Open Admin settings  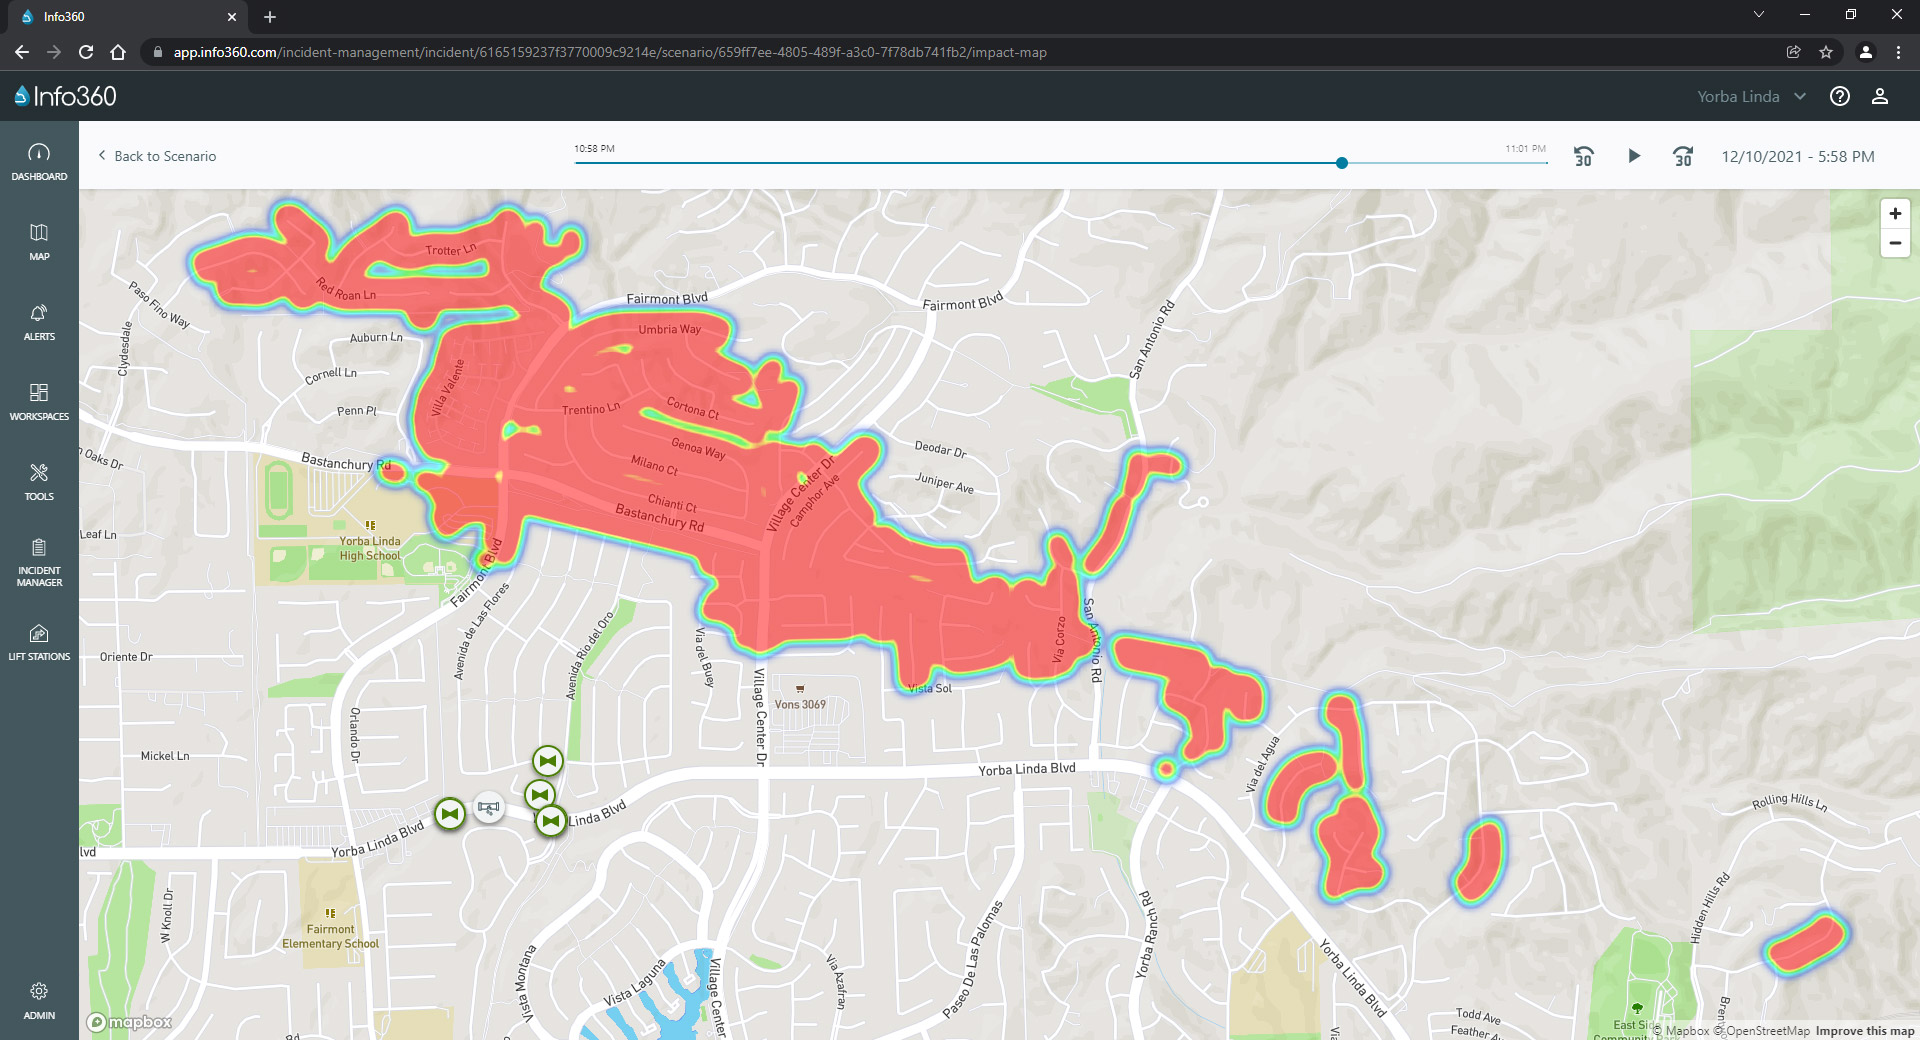(39, 1000)
